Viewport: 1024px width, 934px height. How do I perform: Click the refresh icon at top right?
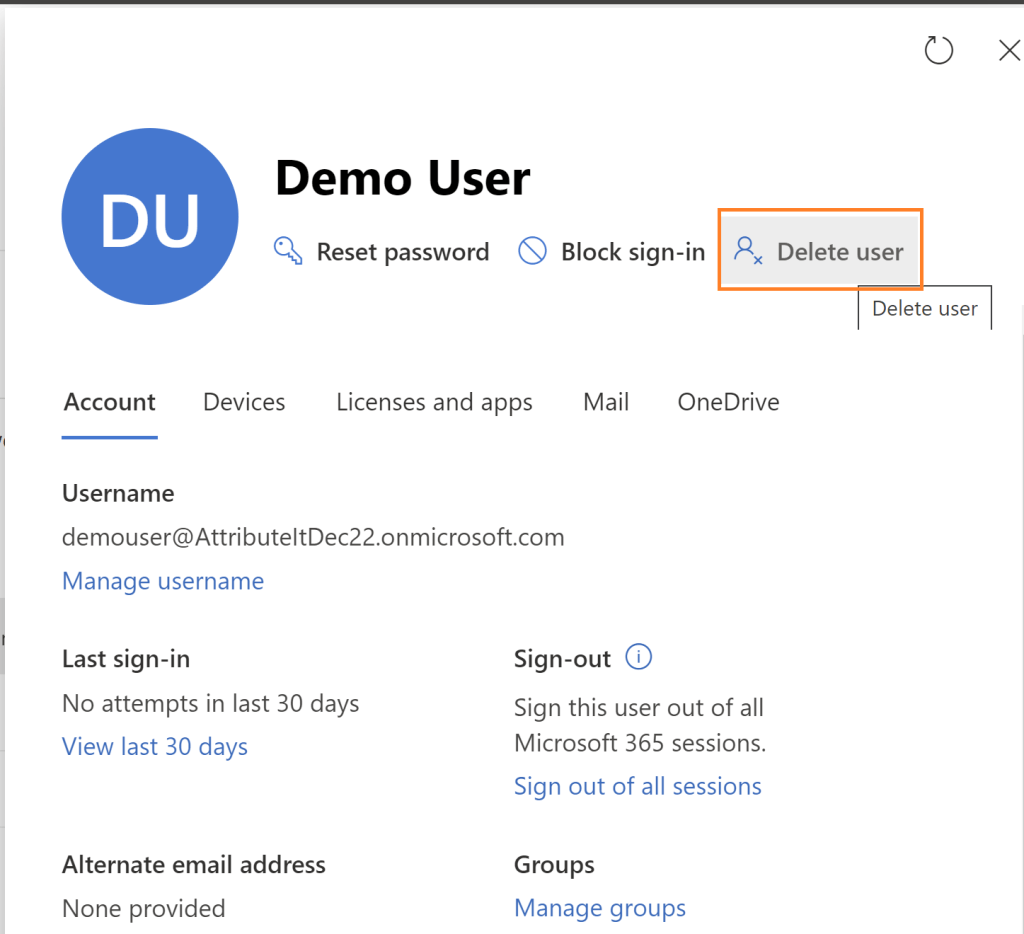point(938,50)
